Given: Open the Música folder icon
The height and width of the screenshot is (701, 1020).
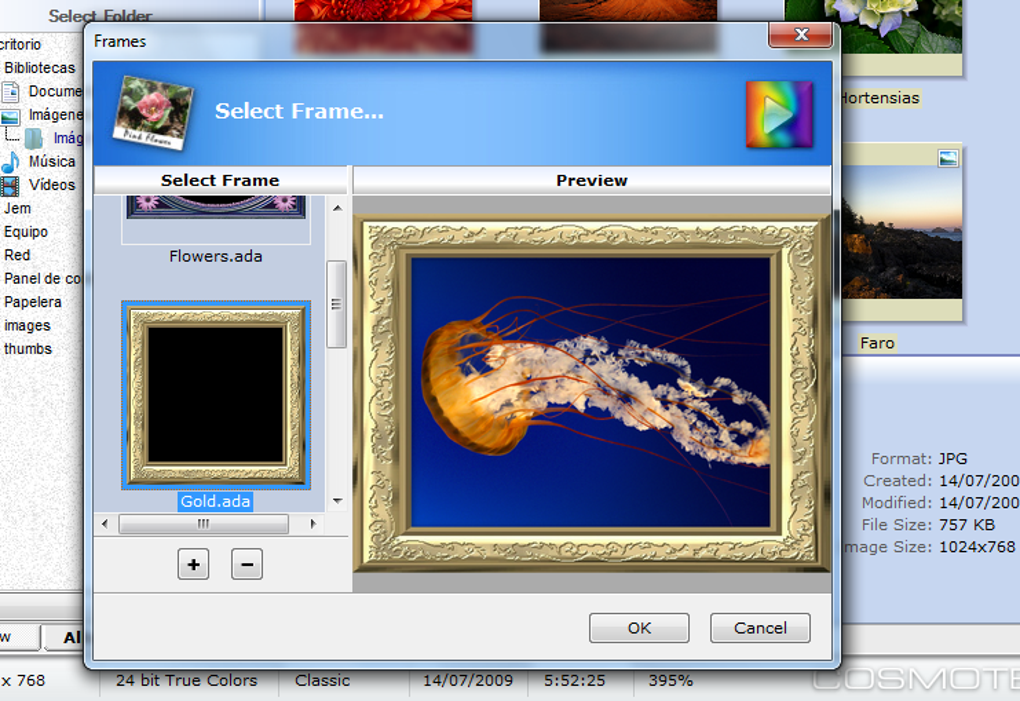Looking at the screenshot, I should pyautogui.click(x=10, y=162).
